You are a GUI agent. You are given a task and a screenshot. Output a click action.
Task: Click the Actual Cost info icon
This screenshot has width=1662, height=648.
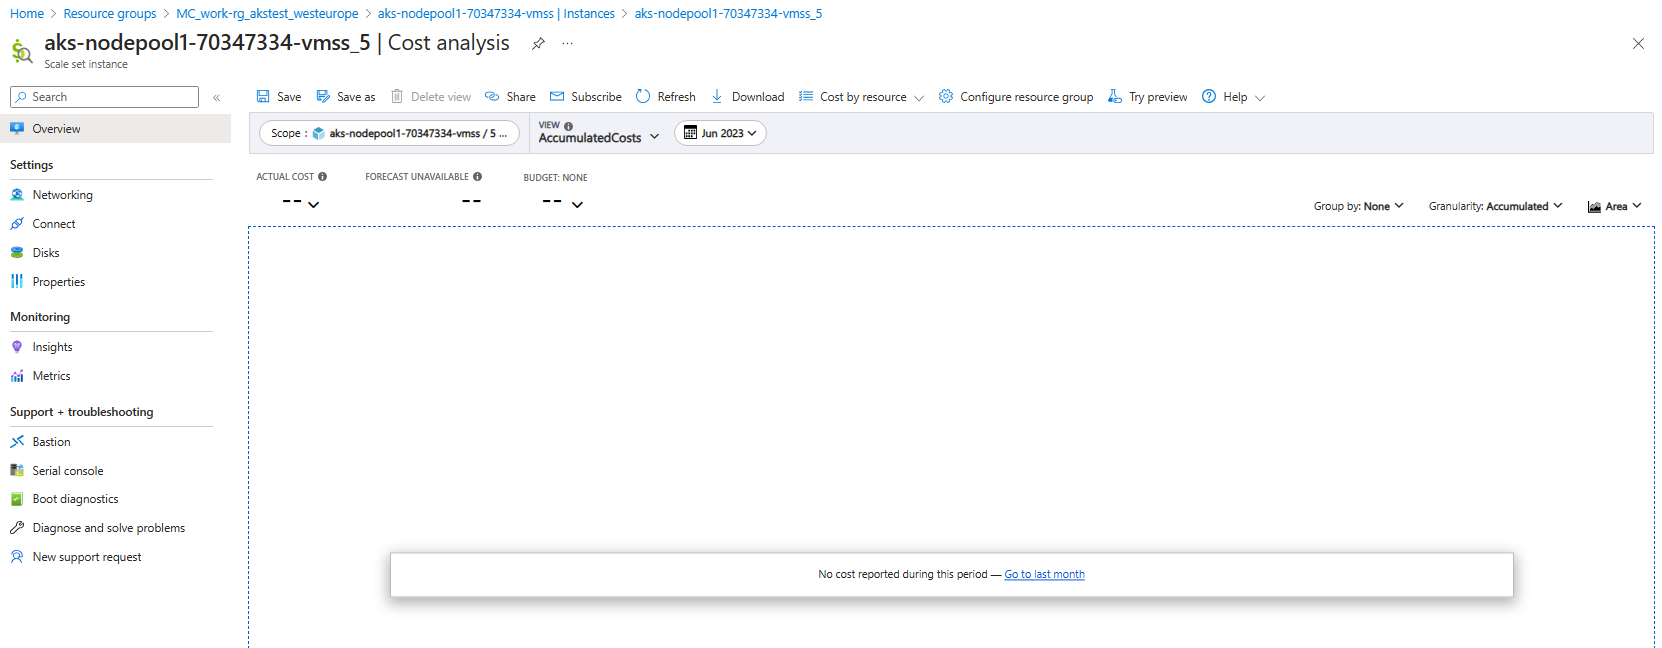(x=322, y=177)
